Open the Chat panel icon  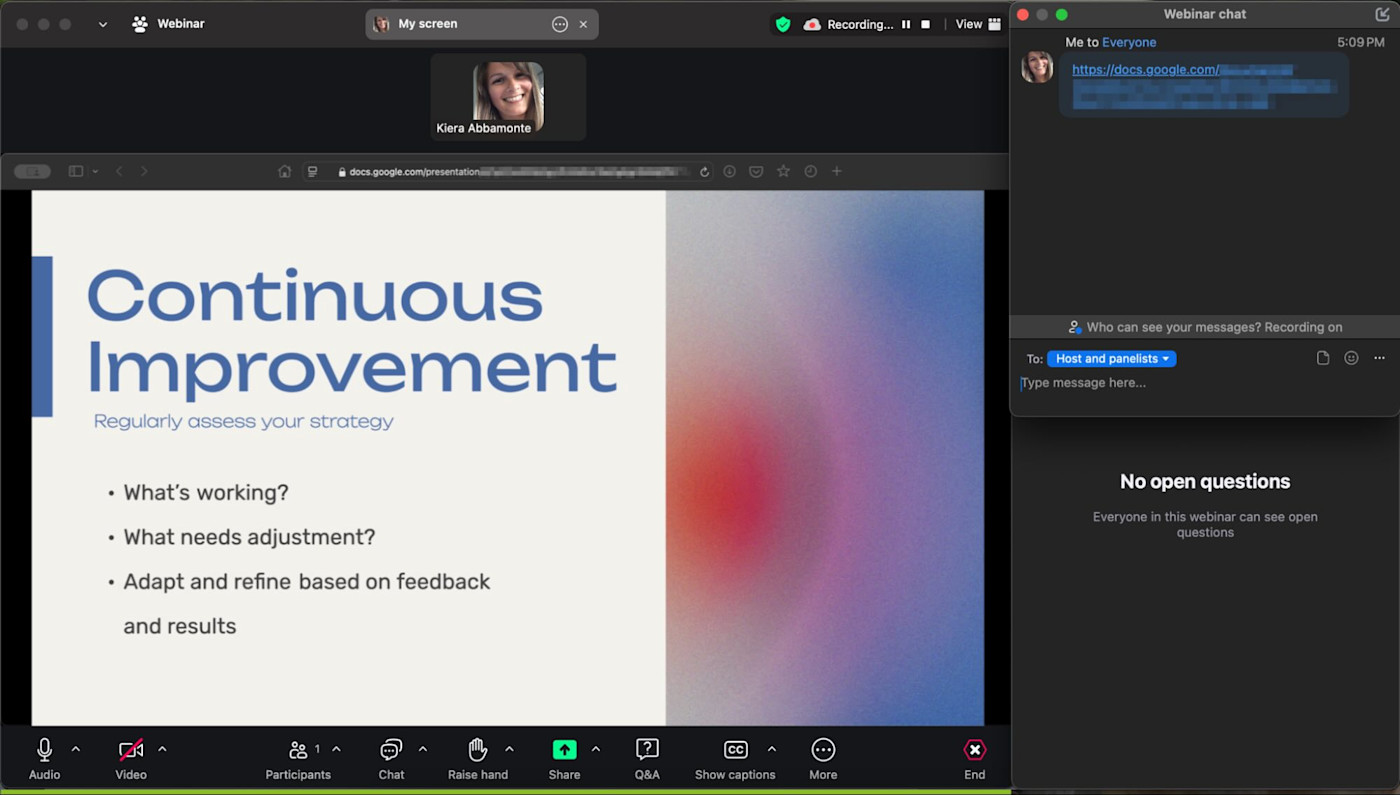click(391, 751)
